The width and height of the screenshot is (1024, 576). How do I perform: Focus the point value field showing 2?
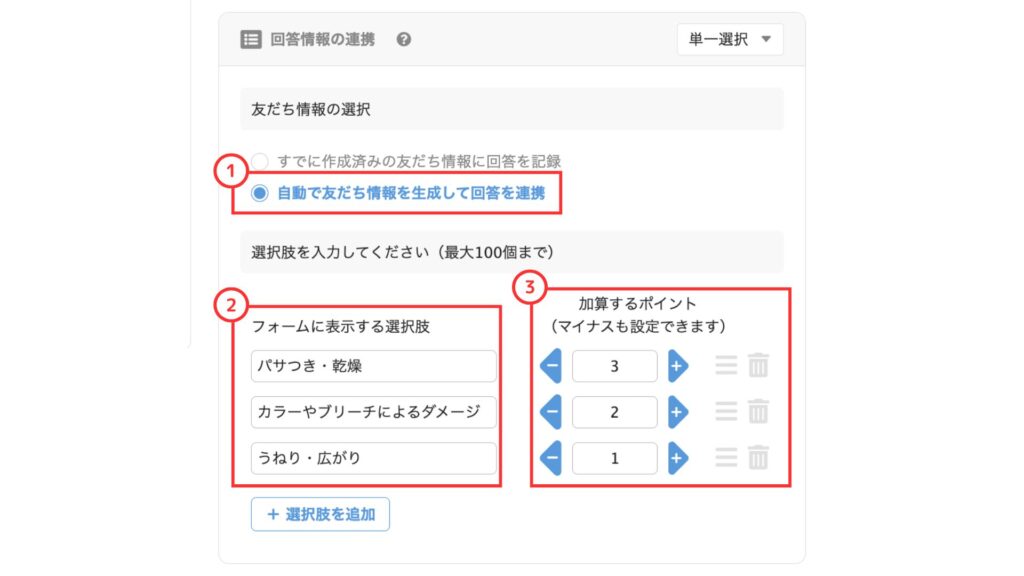tap(615, 412)
